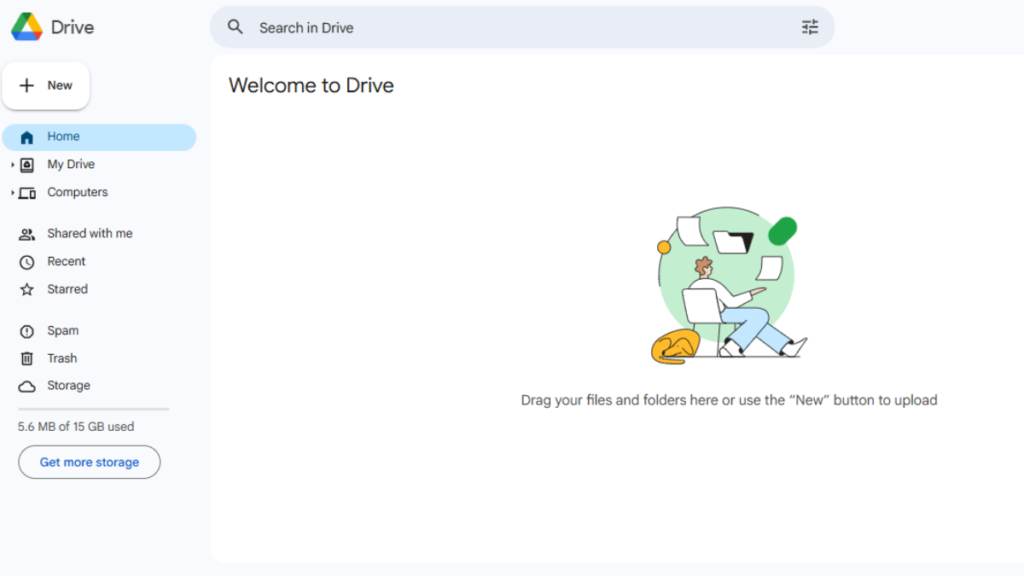Image resolution: width=1024 pixels, height=576 pixels.
Task: Click the Starred items star icon
Action: tap(28, 289)
